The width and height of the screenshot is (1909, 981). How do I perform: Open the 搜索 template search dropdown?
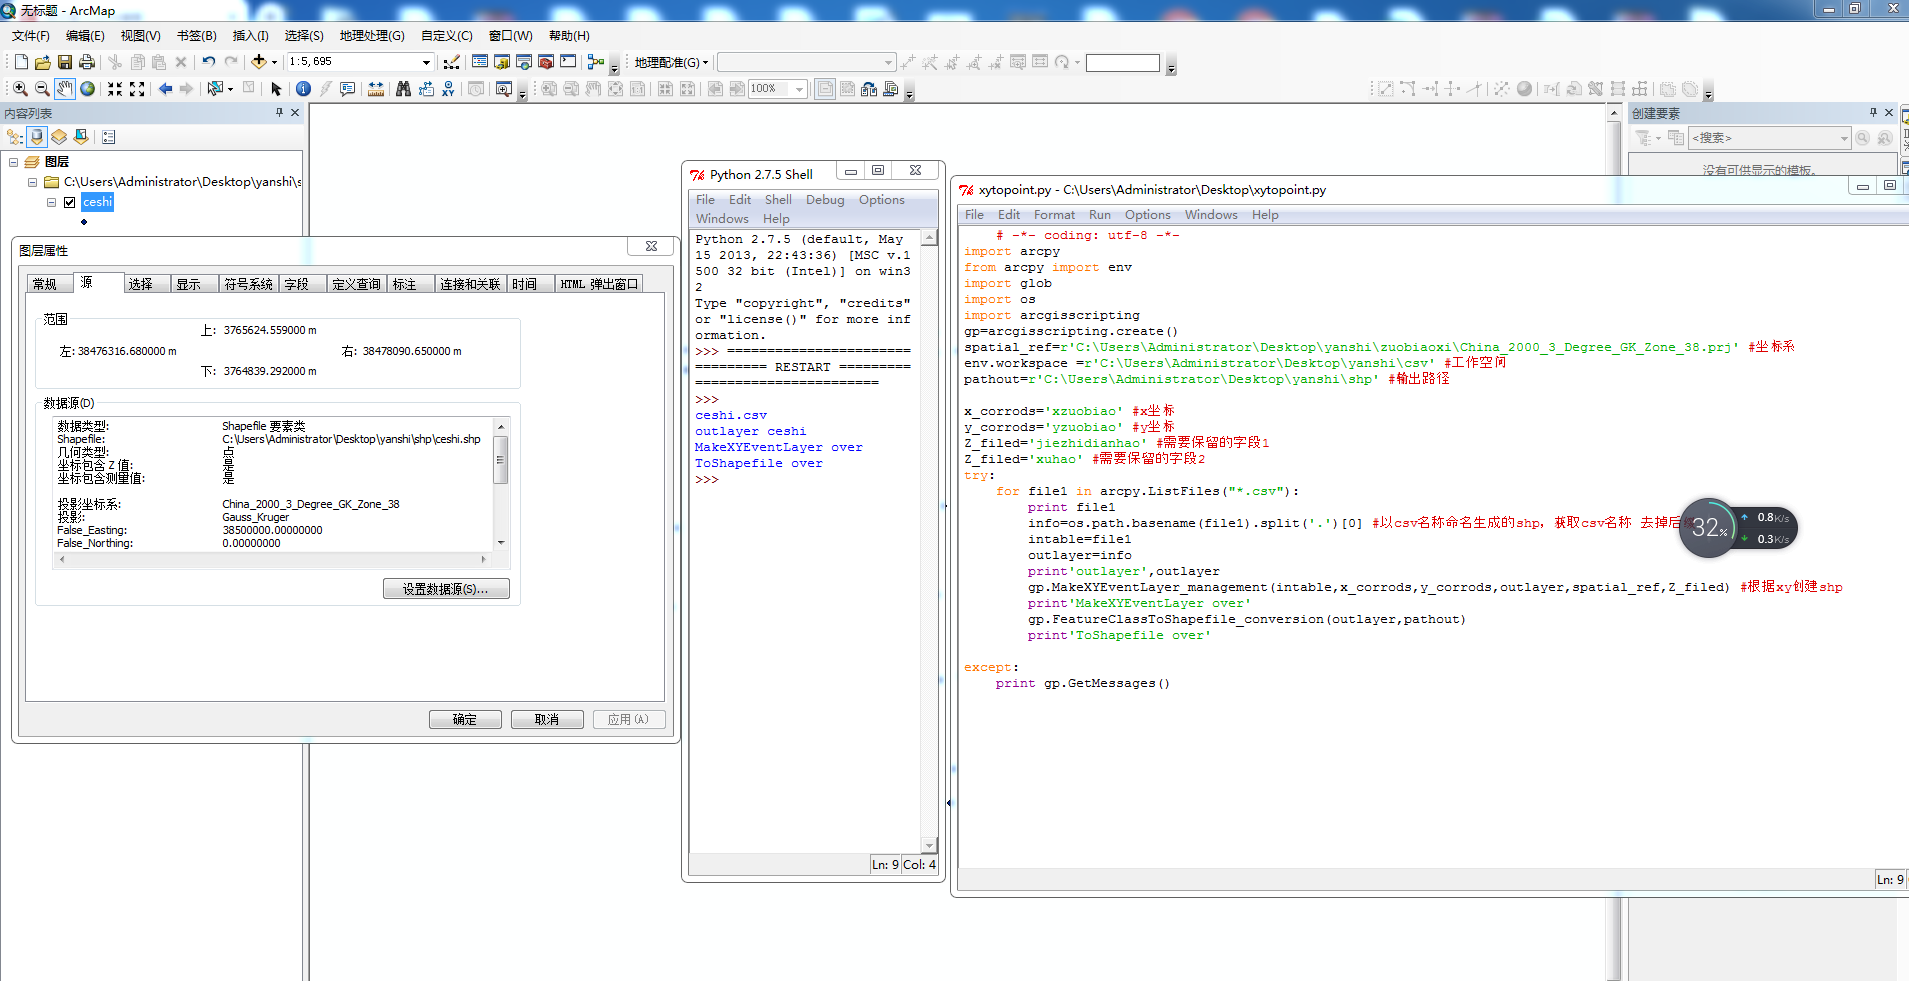click(1843, 138)
